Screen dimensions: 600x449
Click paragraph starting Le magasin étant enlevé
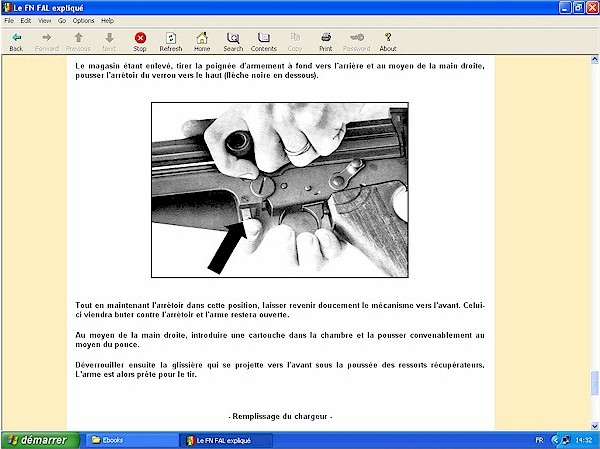[280, 70]
